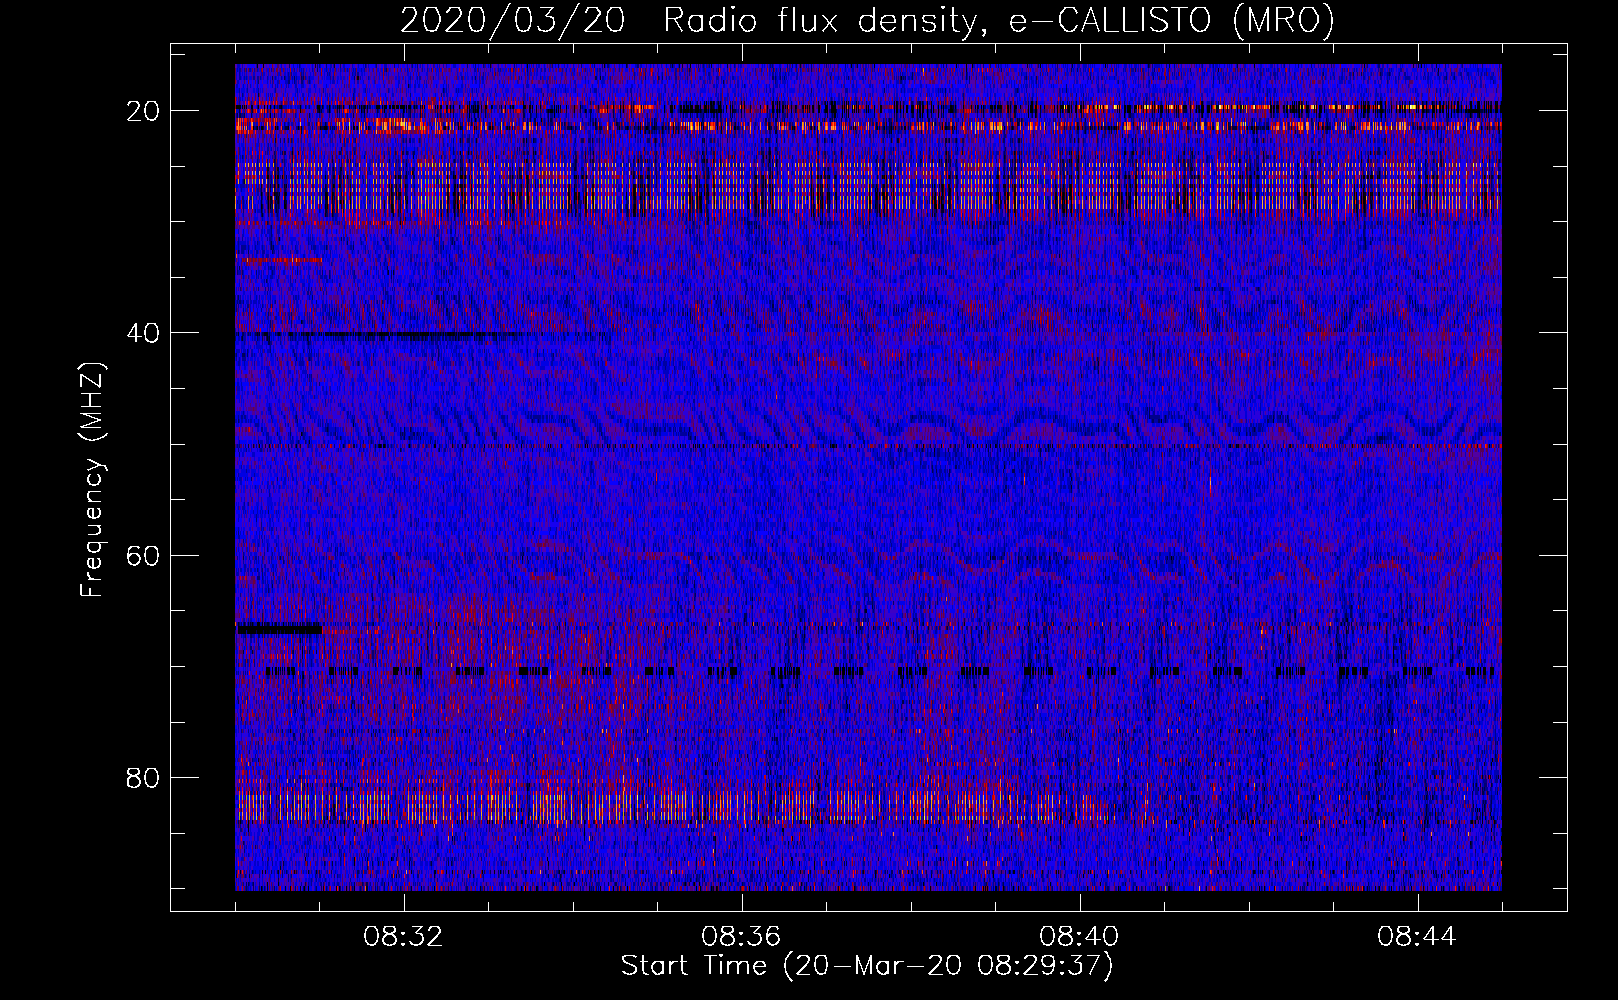The width and height of the screenshot is (1618, 1000).
Task: Click the 08:44 time tick label
Action: (x=1418, y=937)
